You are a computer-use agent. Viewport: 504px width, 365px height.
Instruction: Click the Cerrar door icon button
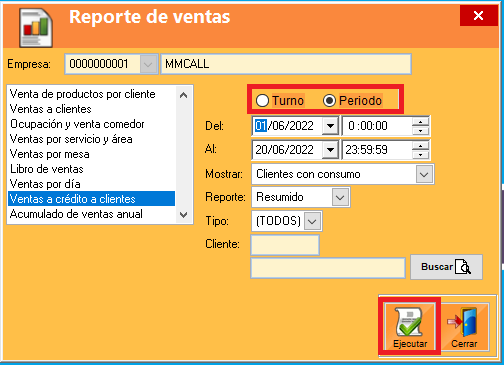pyautogui.click(x=464, y=327)
